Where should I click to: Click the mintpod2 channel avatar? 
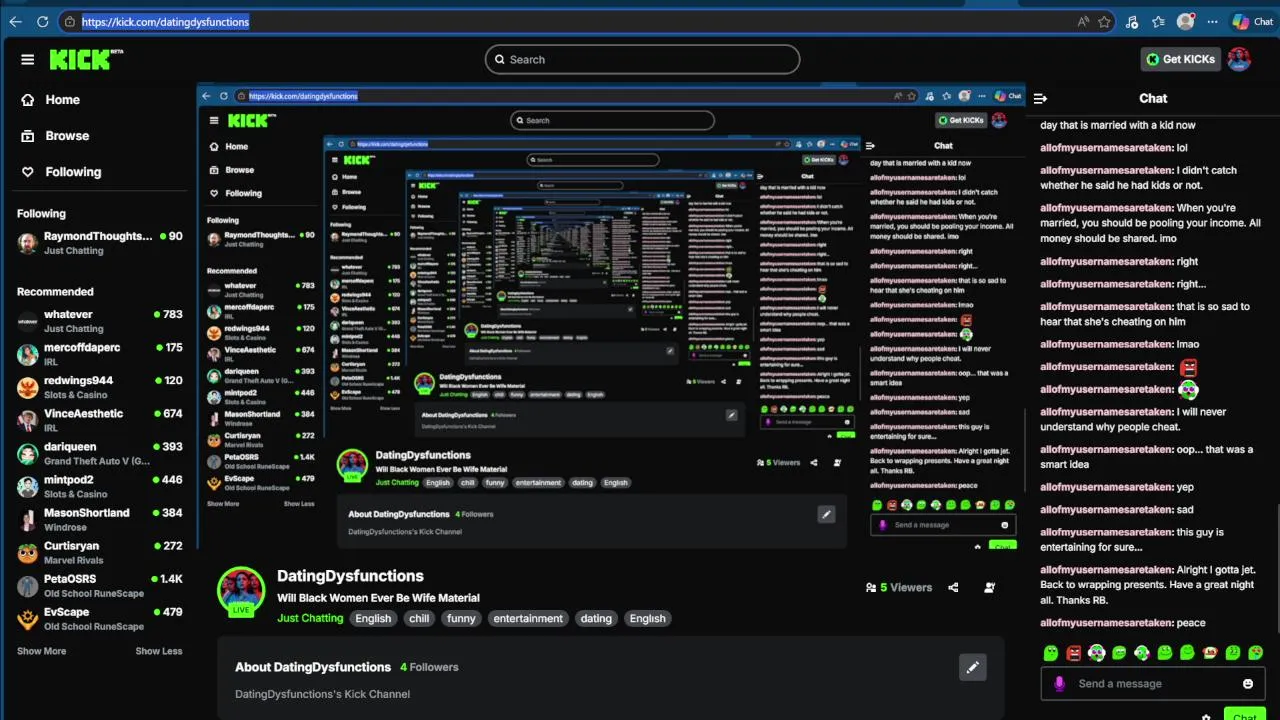pos(28,486)
